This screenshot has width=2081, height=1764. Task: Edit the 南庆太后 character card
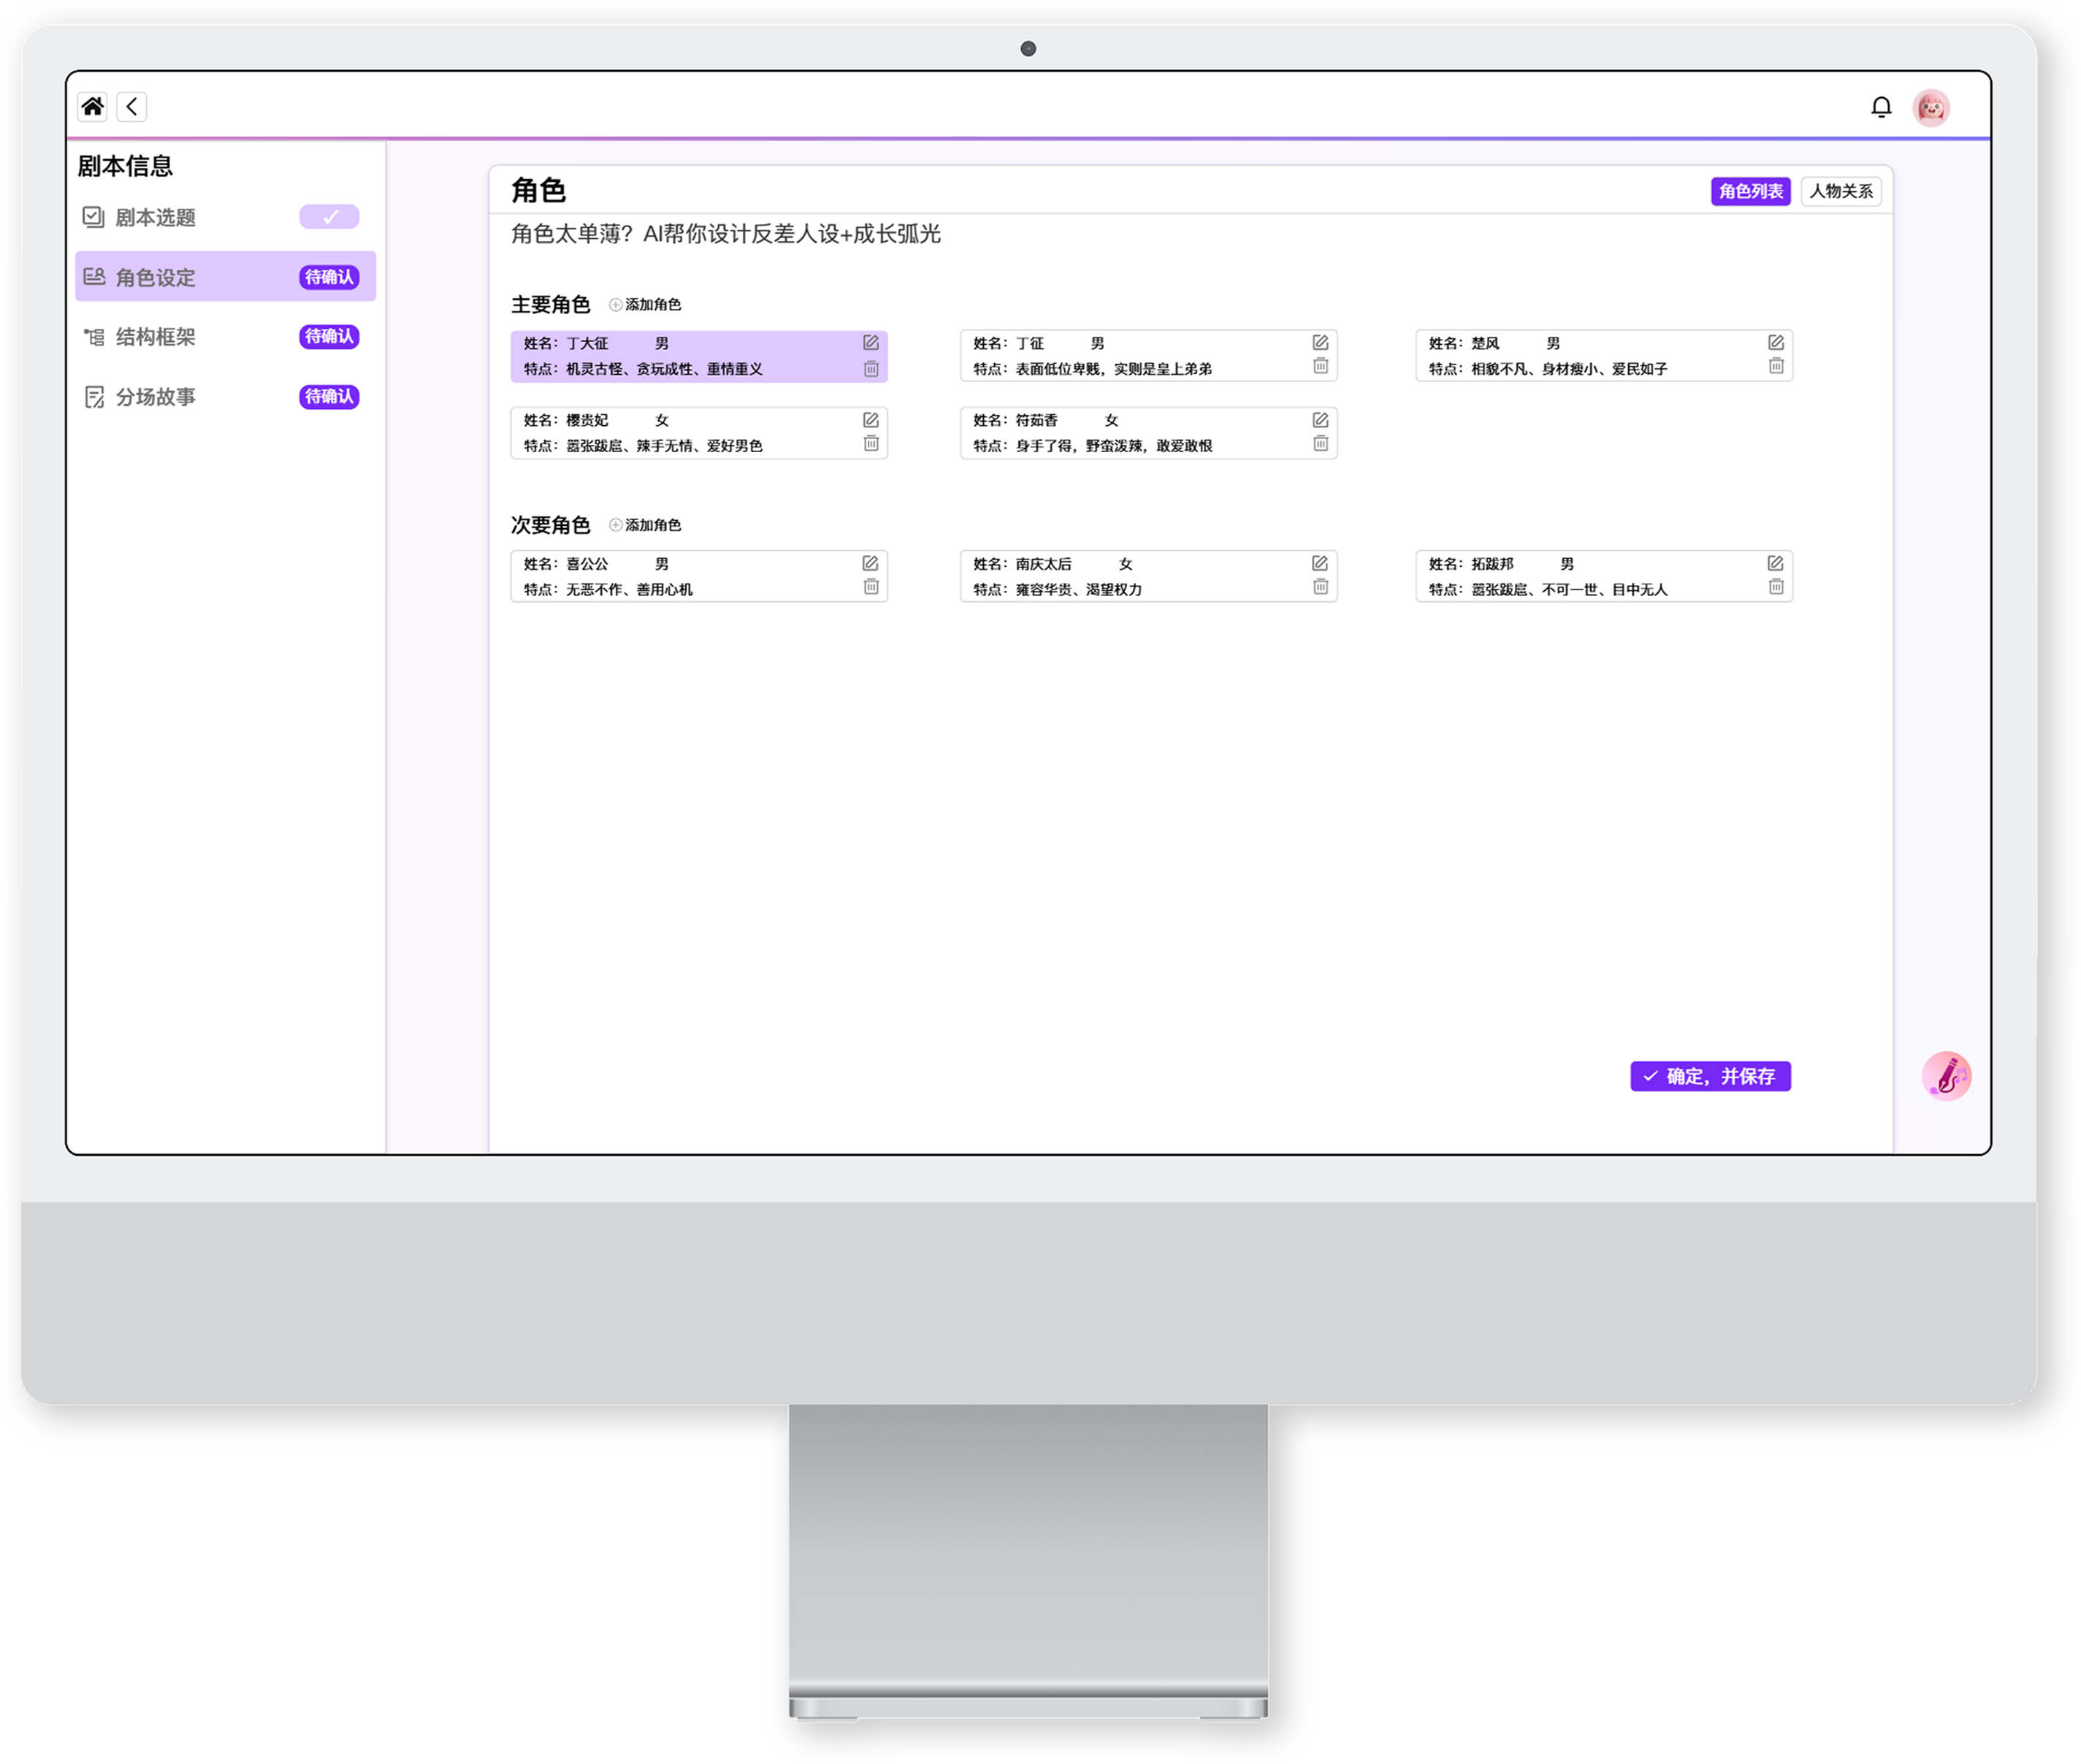tap(1320, 564)
